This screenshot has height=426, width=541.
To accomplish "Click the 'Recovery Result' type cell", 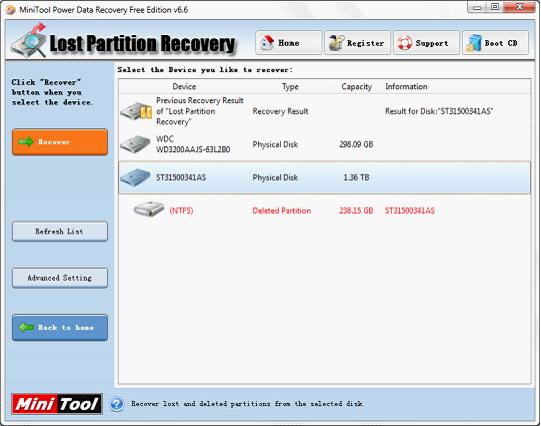I will [x=280, y=111].
